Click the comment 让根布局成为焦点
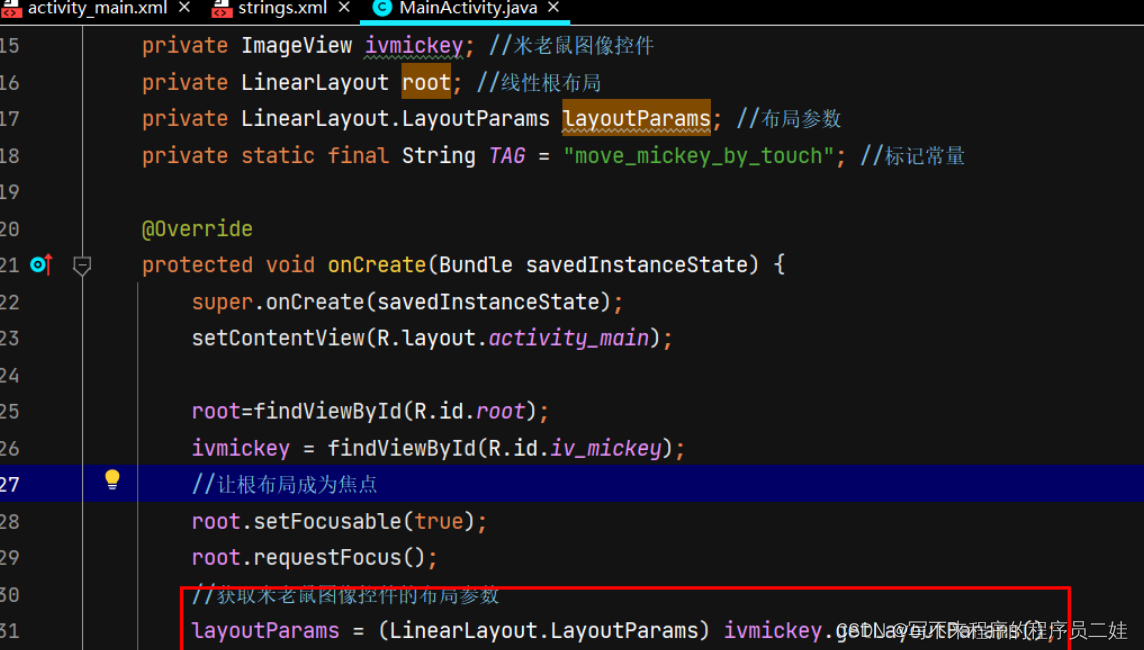 click(285, 484)
